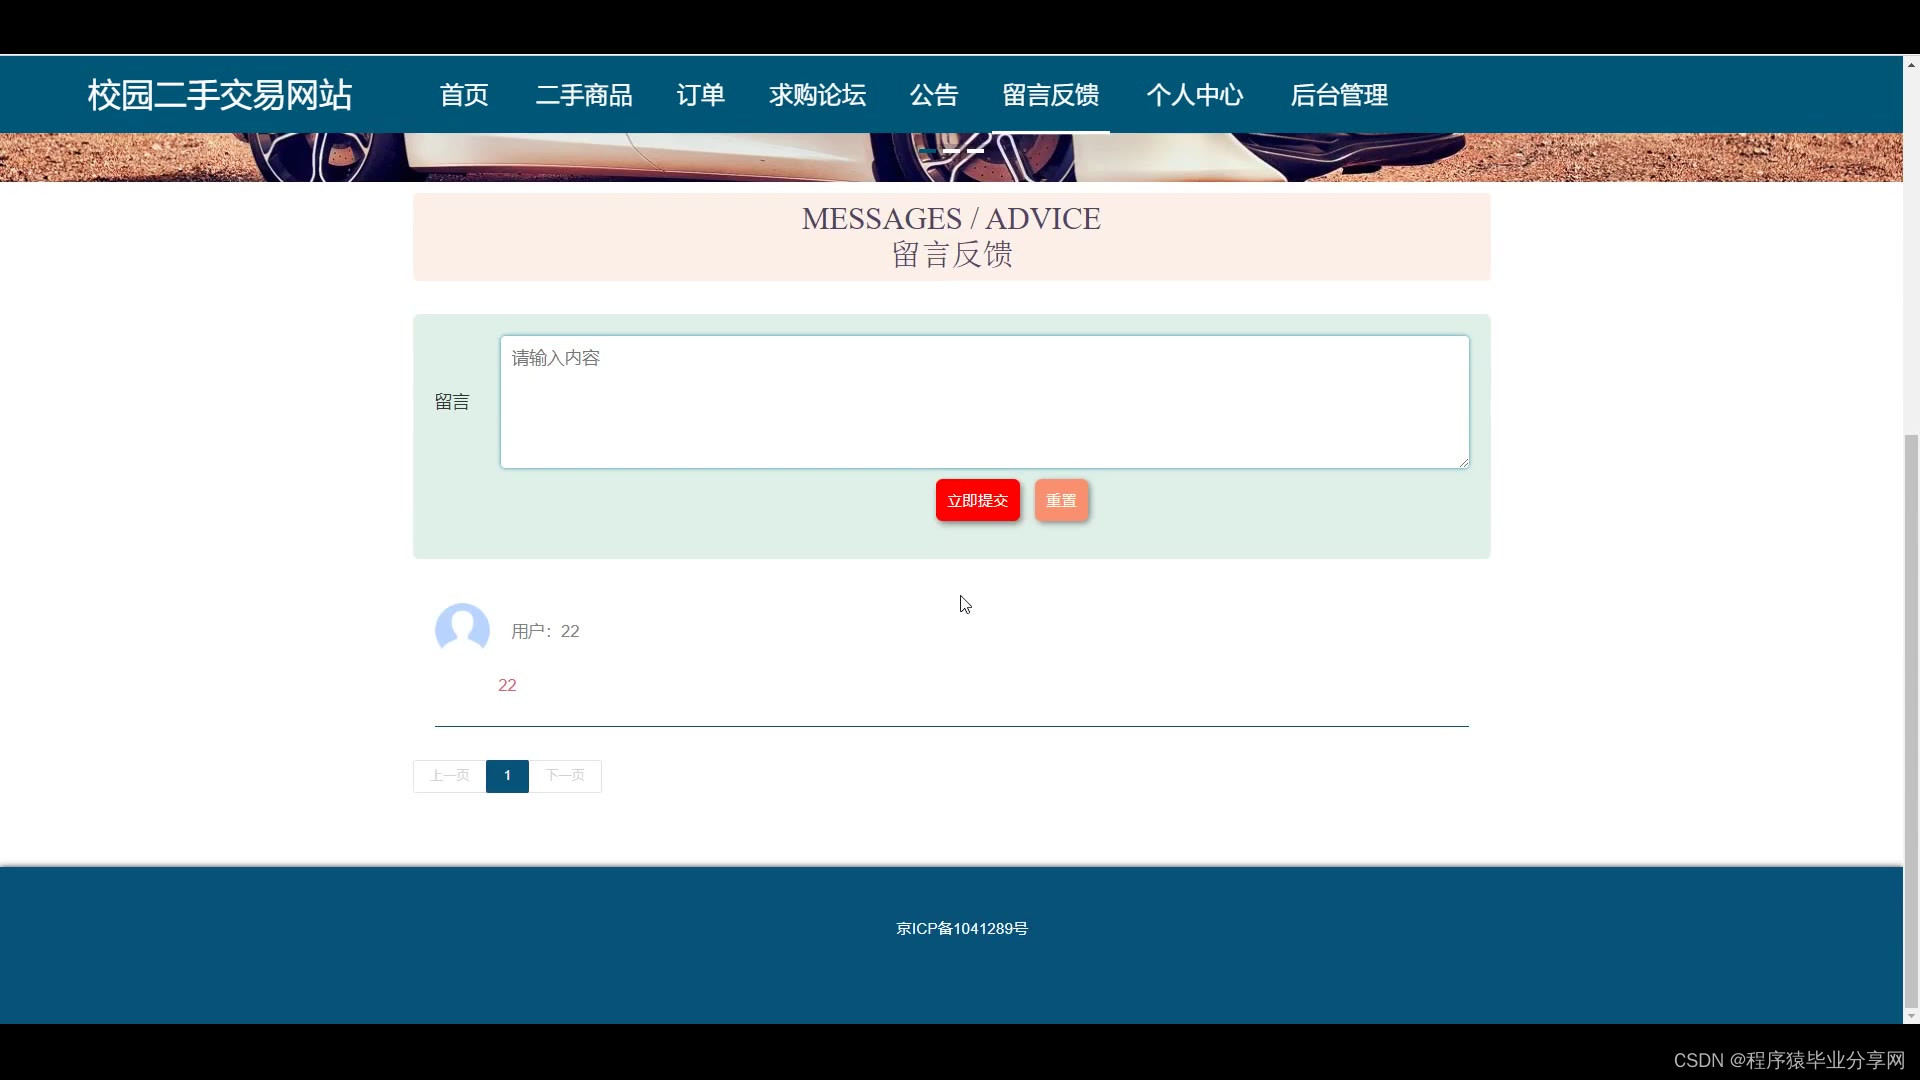Screen dimensions: 1920x1080
Task: Go to previous page with 上一页
Action: coord(449,776)
